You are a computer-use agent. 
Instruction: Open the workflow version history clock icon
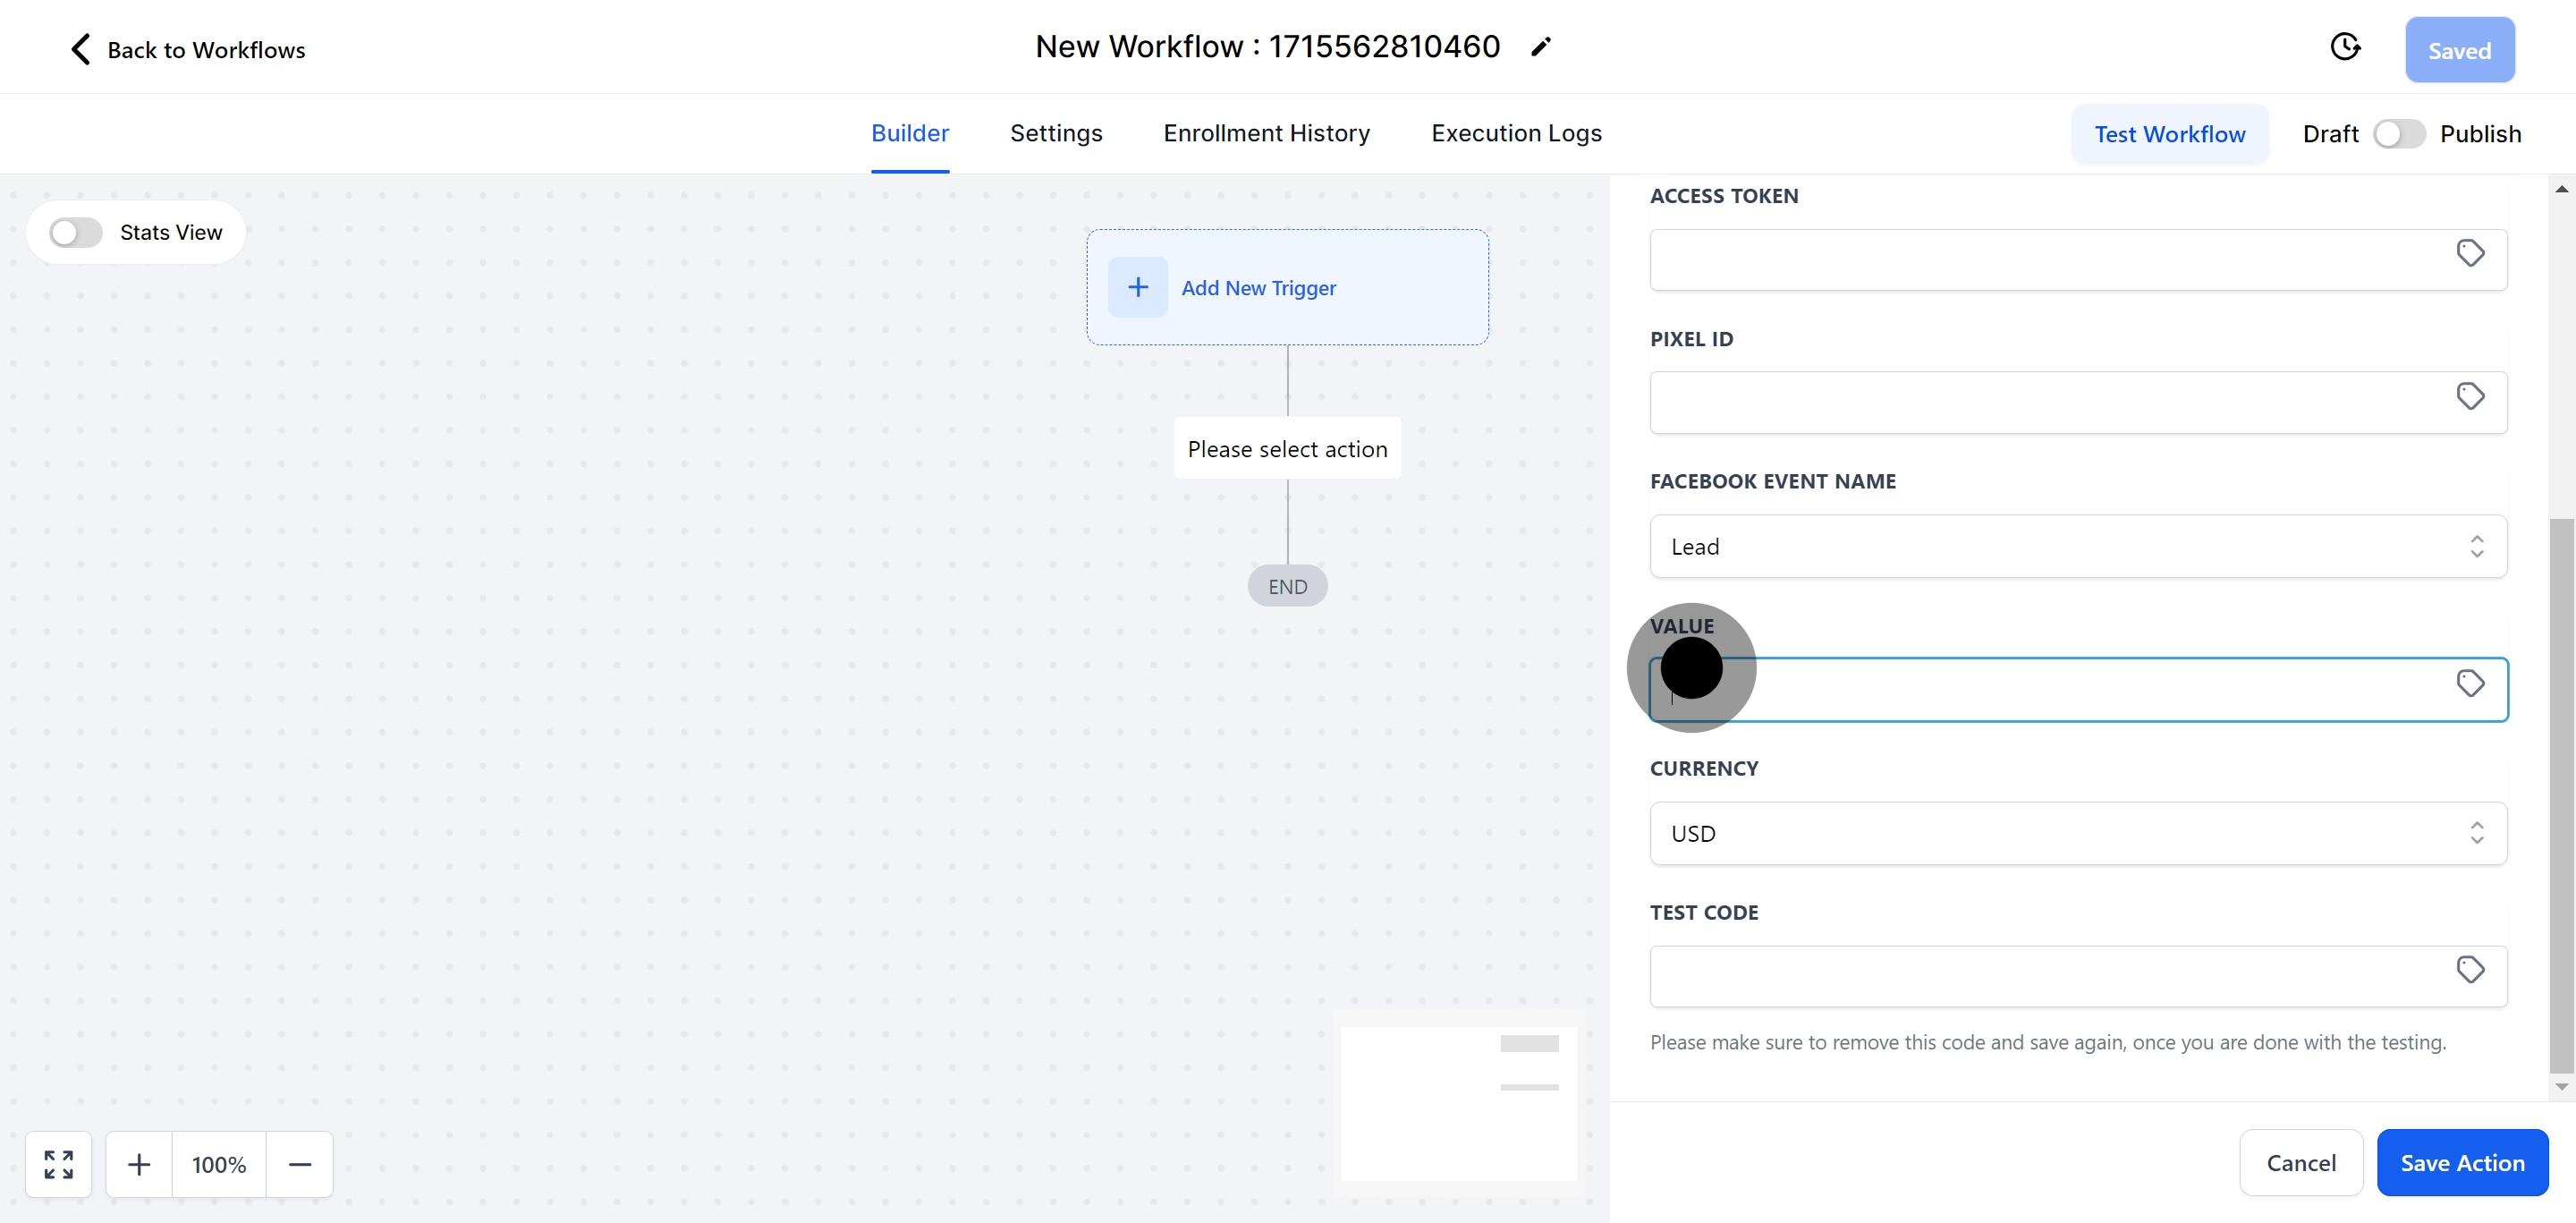point(2345,47)
